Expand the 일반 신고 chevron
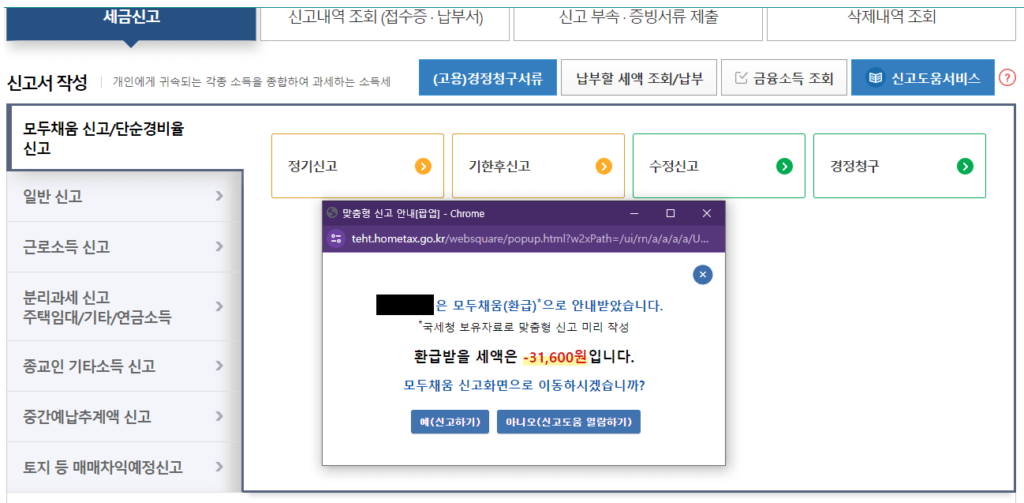Viewport: 1024px width, 503px height. pos(219,196)
